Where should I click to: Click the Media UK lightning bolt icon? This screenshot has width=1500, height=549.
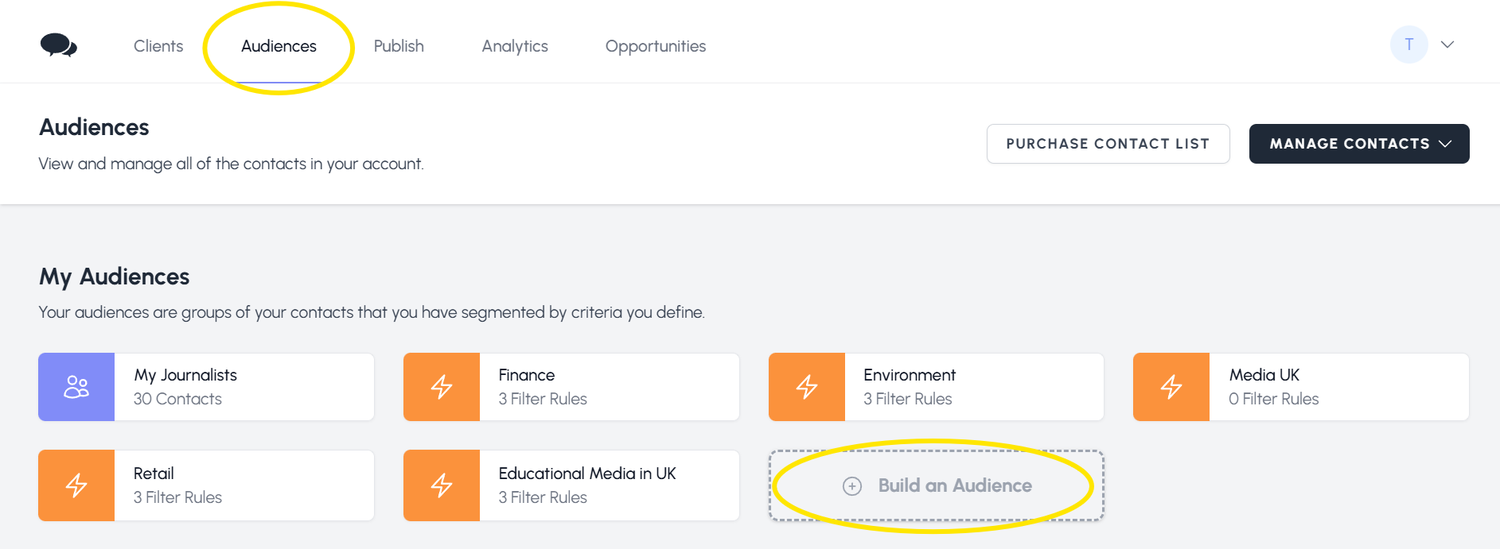1171,387
